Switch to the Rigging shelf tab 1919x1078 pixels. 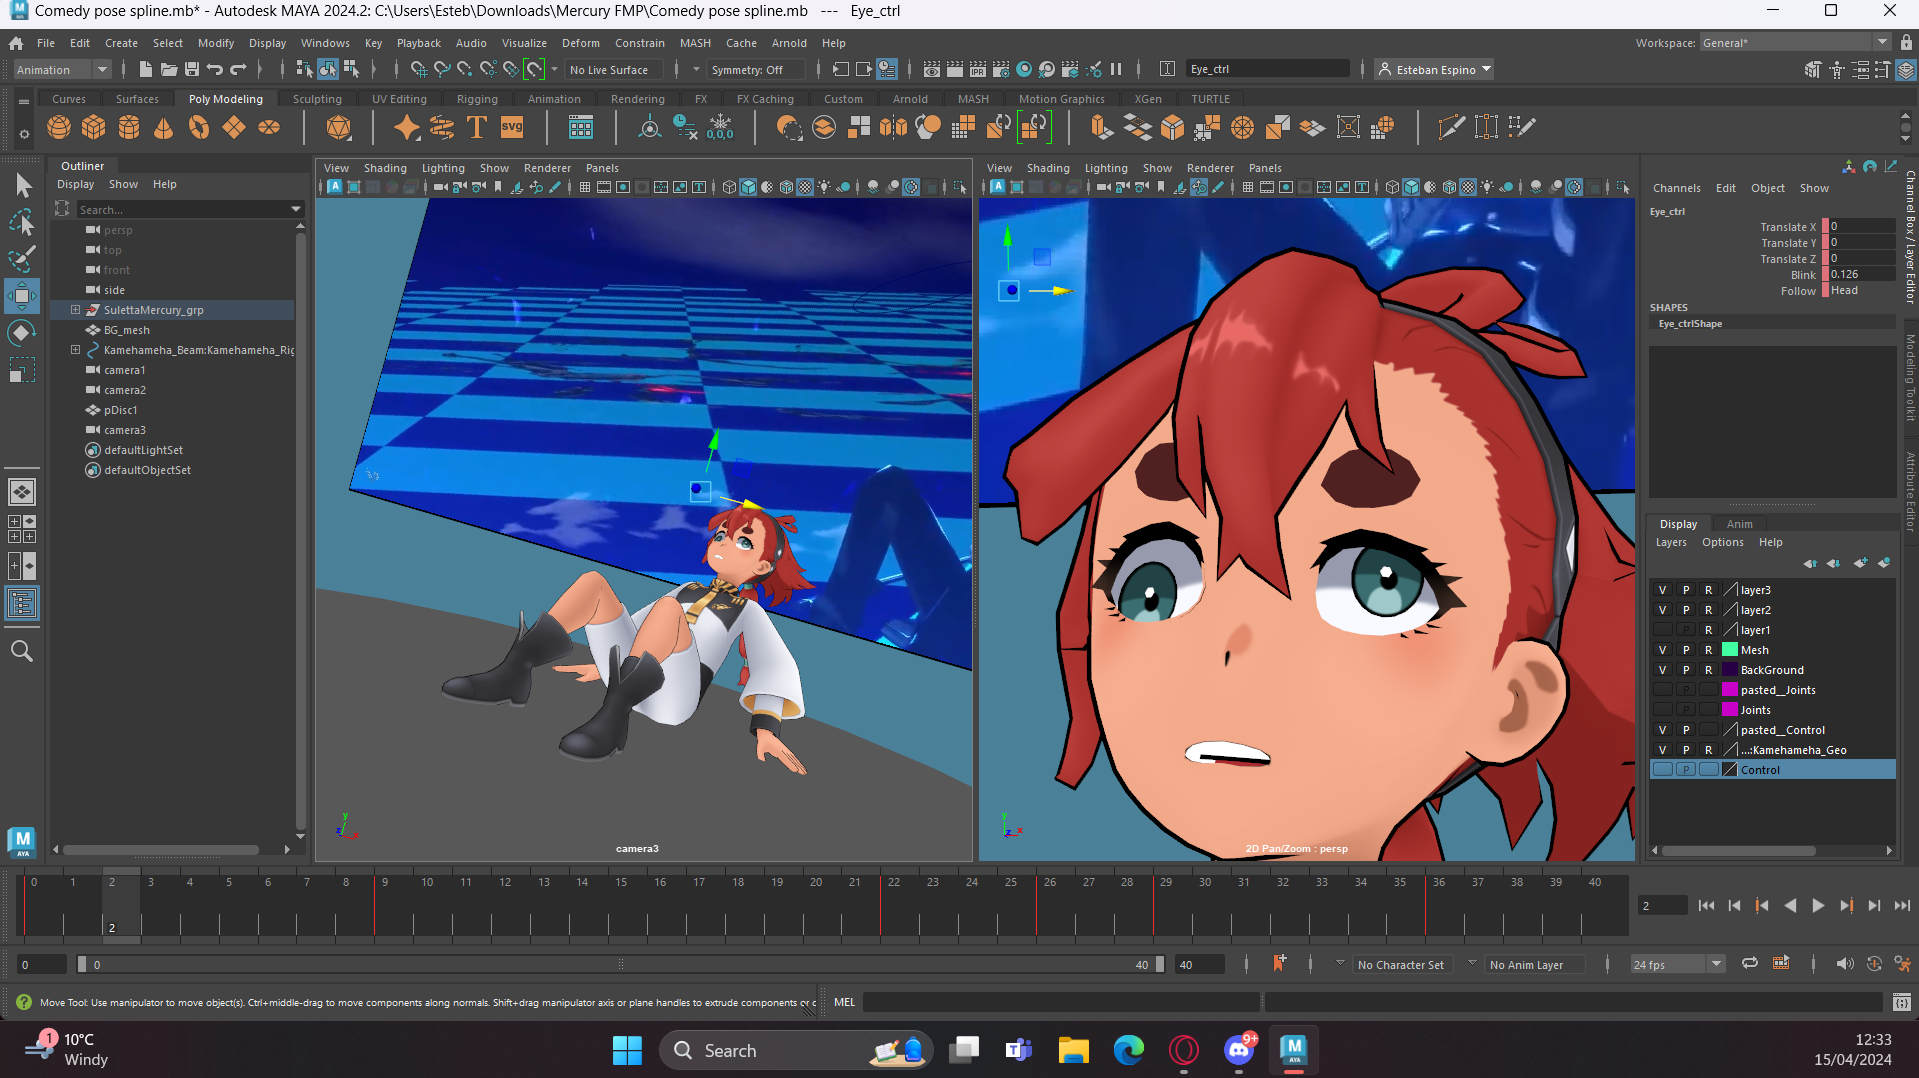477,99
